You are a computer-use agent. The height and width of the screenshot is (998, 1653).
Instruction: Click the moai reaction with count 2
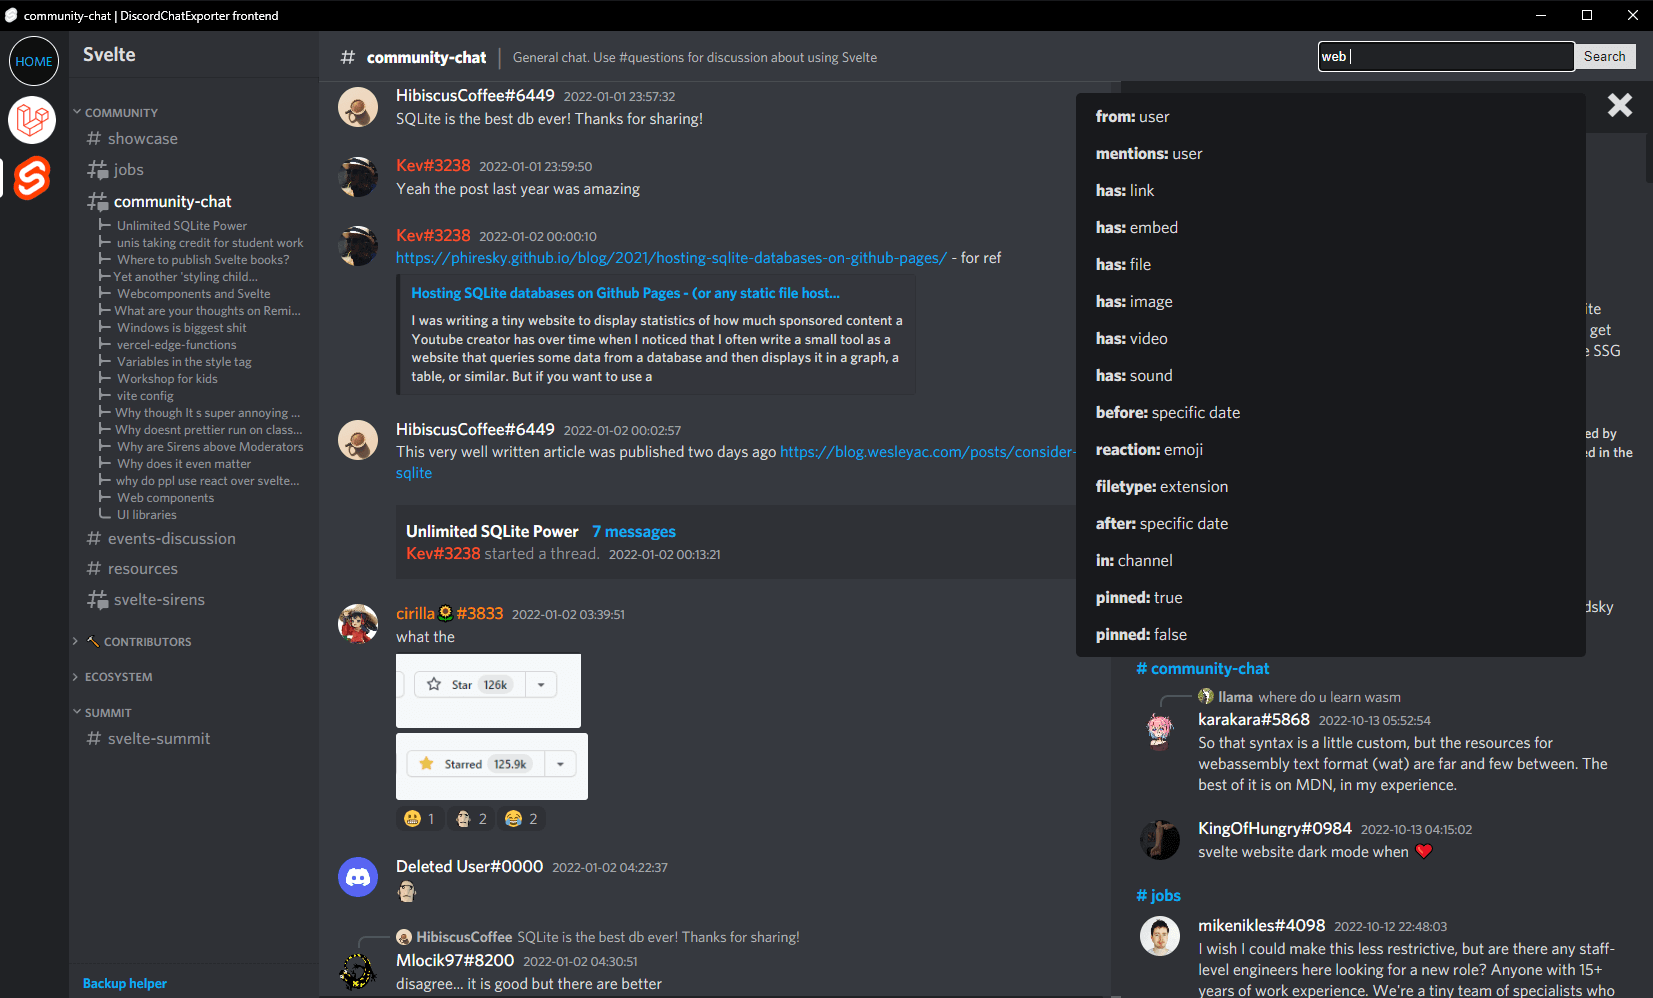(x=471, y=819)
